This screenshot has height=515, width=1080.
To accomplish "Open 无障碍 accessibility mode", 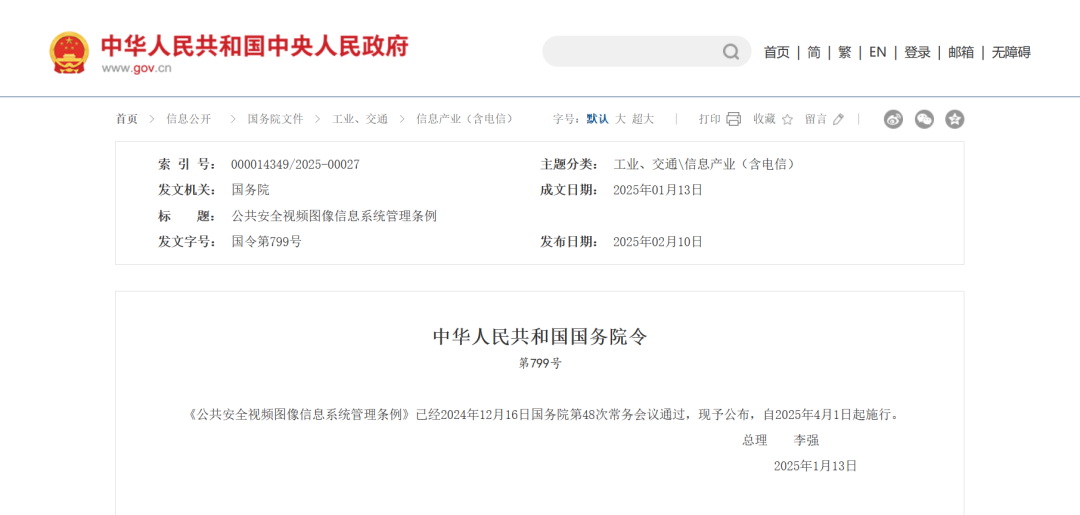I will tap(1010, 52).
